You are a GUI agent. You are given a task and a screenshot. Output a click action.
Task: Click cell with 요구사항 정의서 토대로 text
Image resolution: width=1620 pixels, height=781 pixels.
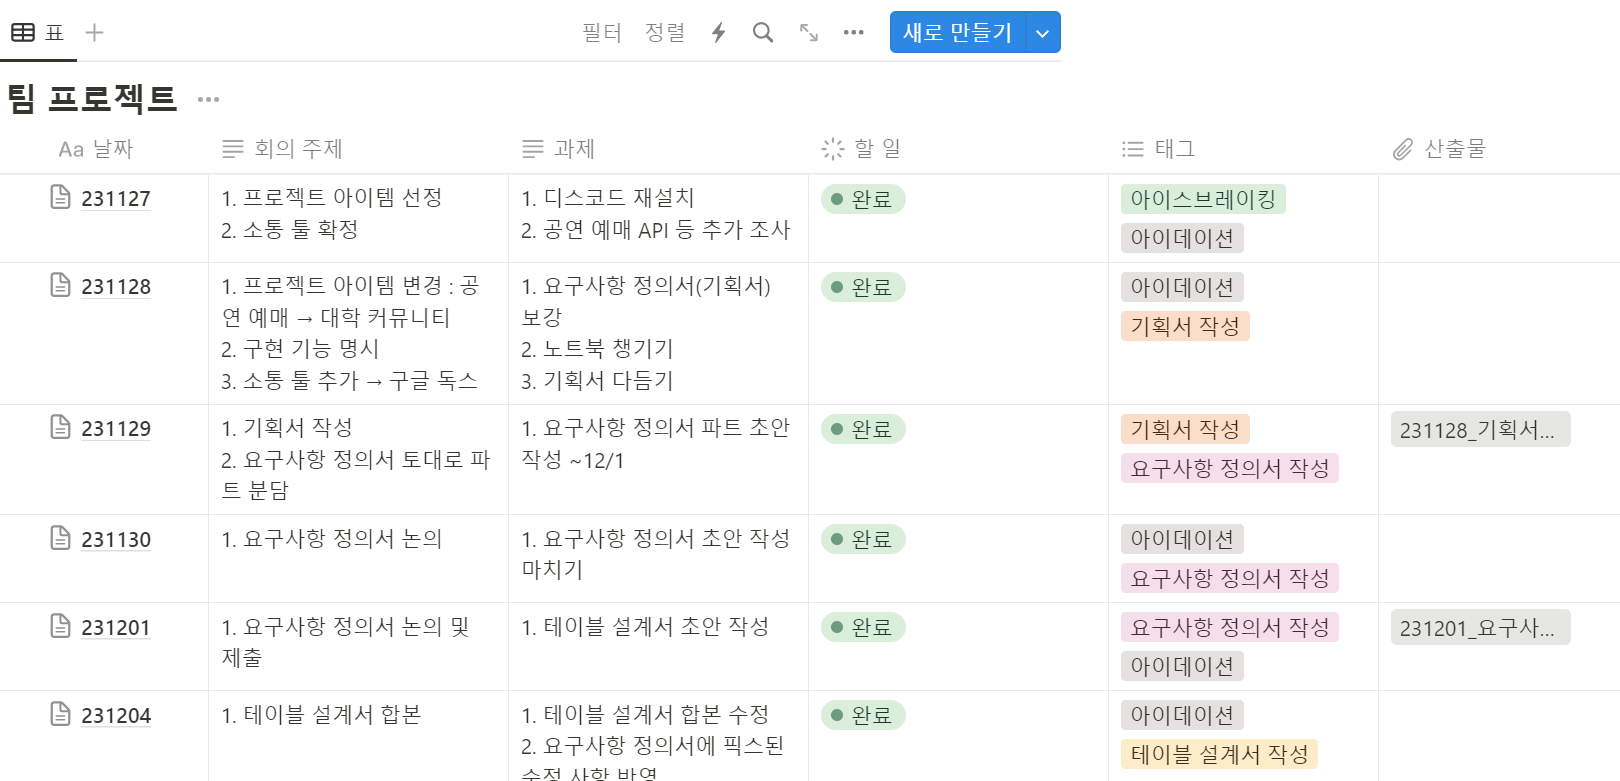point(358,459)
